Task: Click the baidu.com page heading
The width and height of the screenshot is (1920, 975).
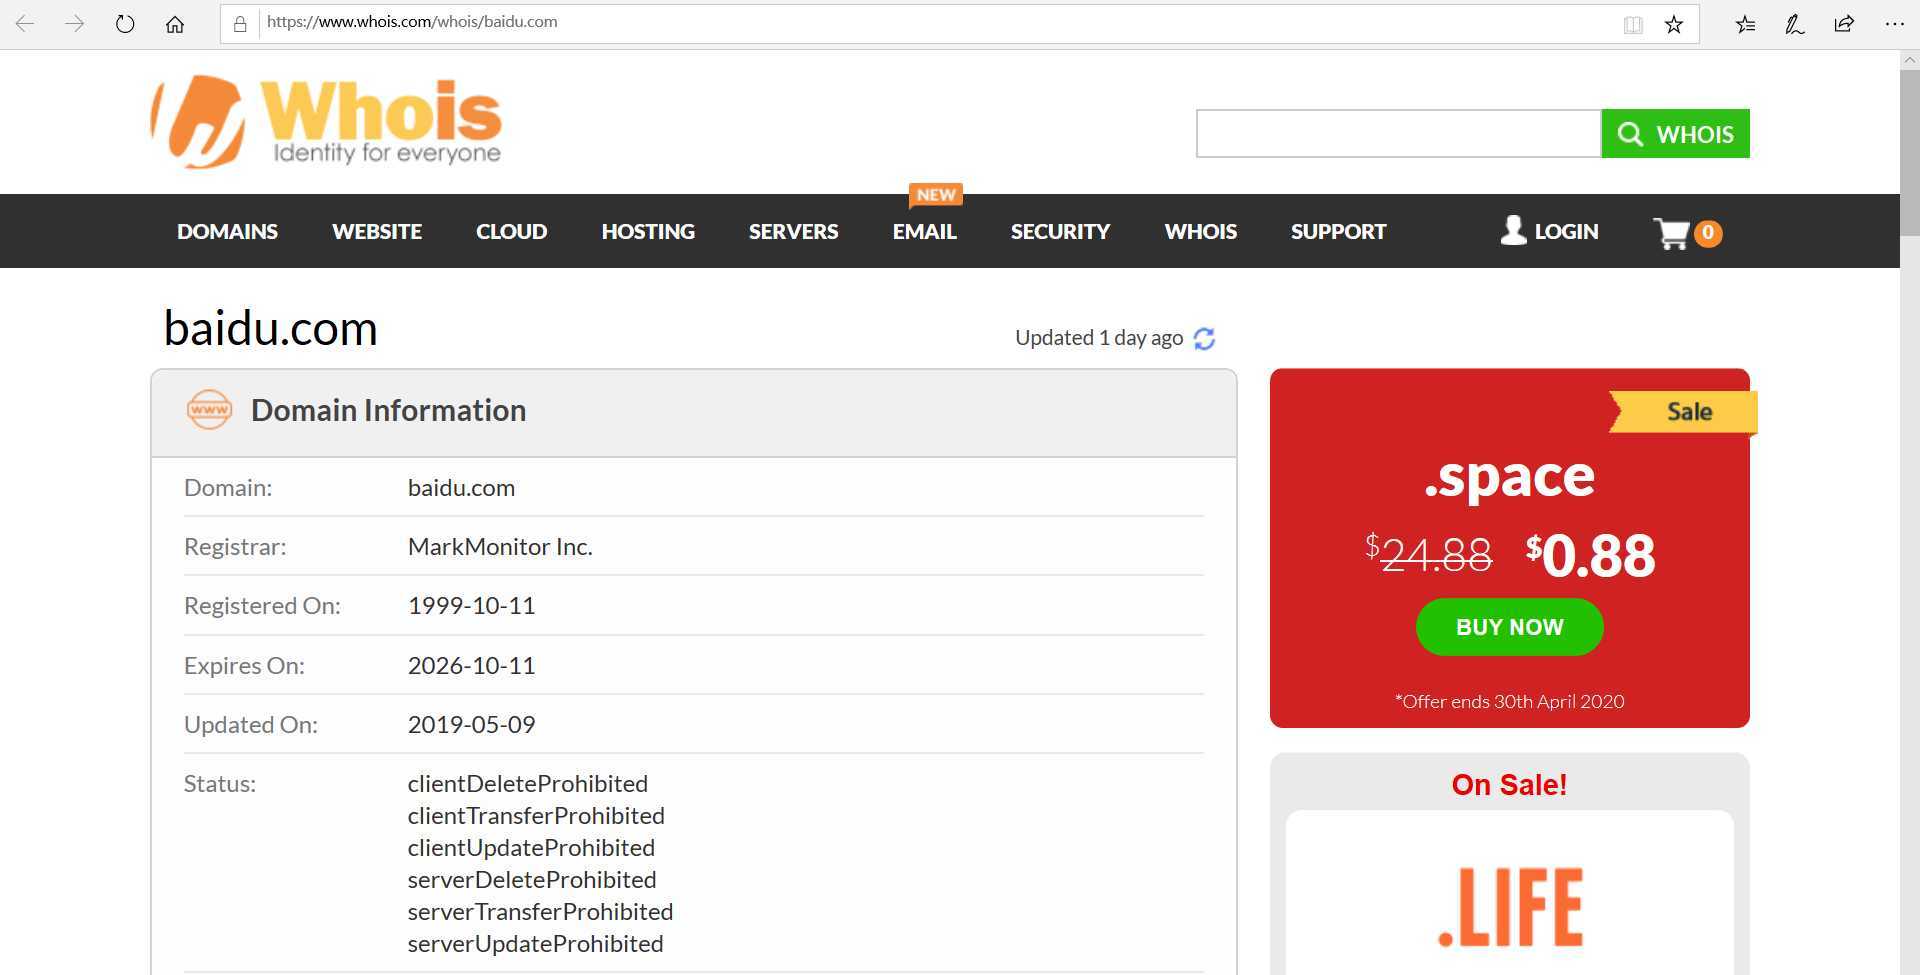Action: (270, 328)
